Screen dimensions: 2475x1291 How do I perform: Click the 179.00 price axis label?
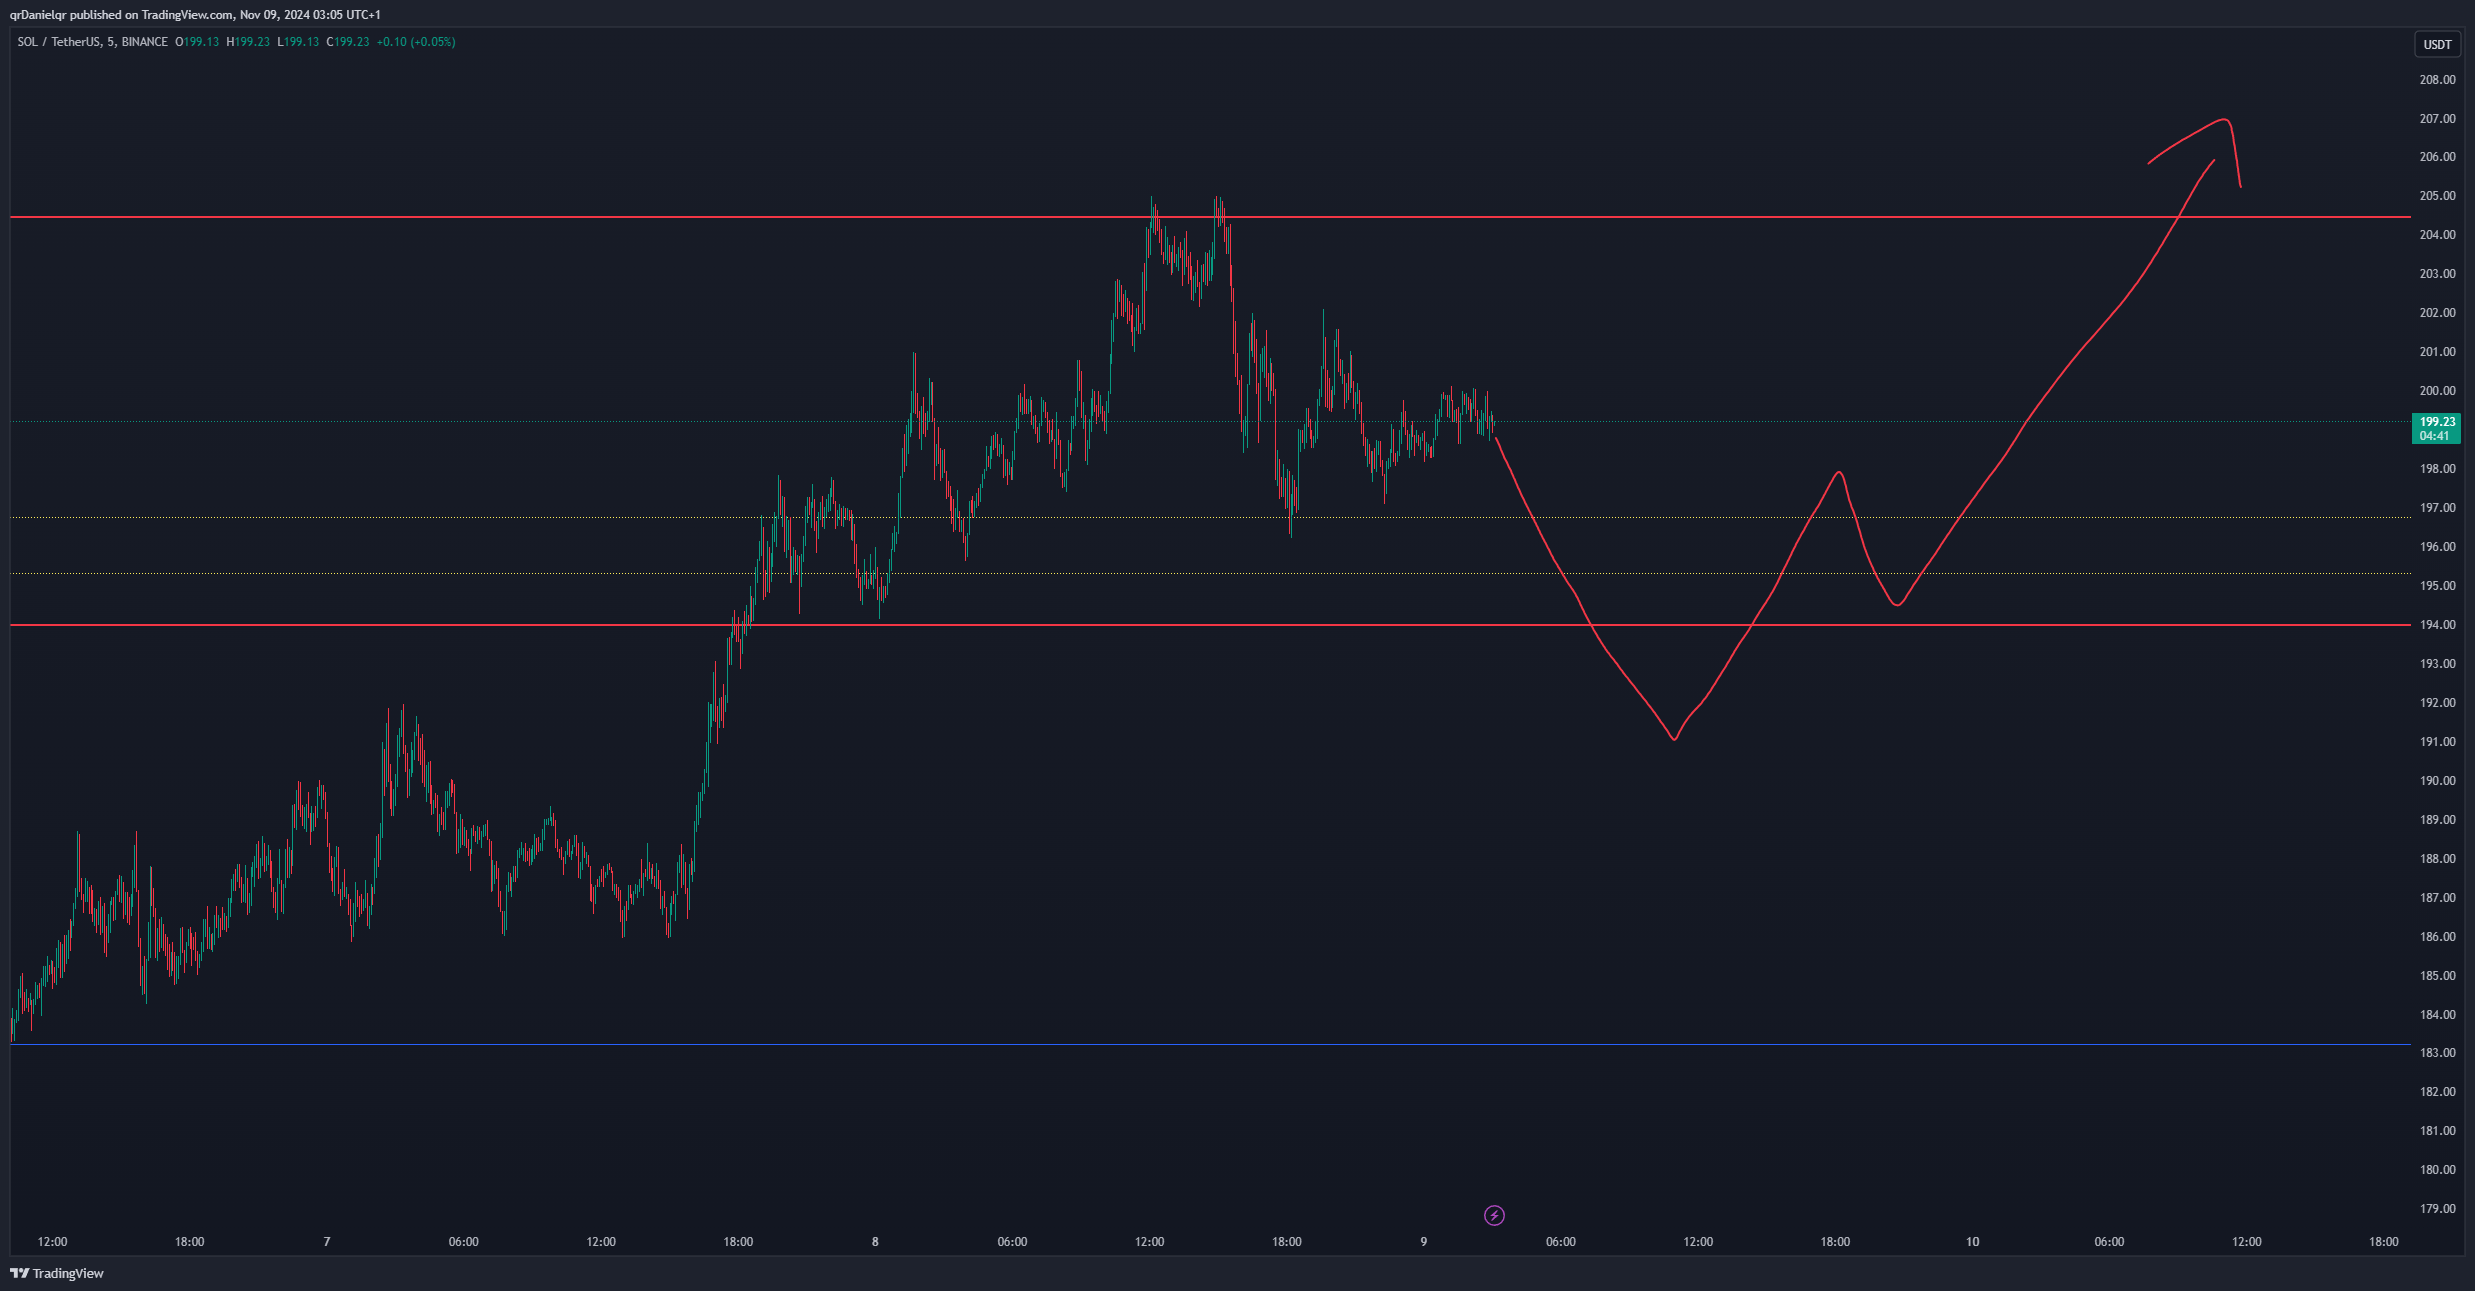pyautogui.click(x=2437, y=1209)
